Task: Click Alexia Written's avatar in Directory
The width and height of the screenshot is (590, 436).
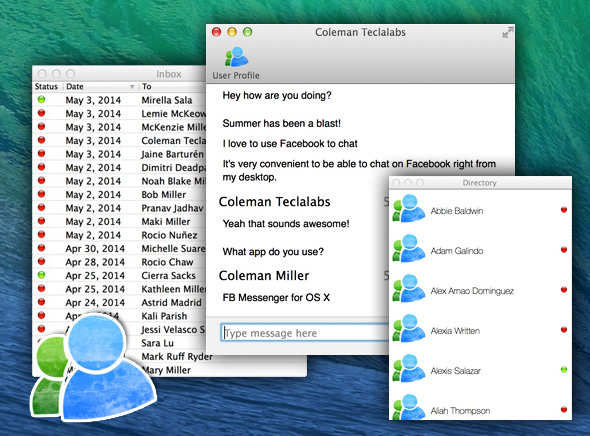Action: point(409,328)
